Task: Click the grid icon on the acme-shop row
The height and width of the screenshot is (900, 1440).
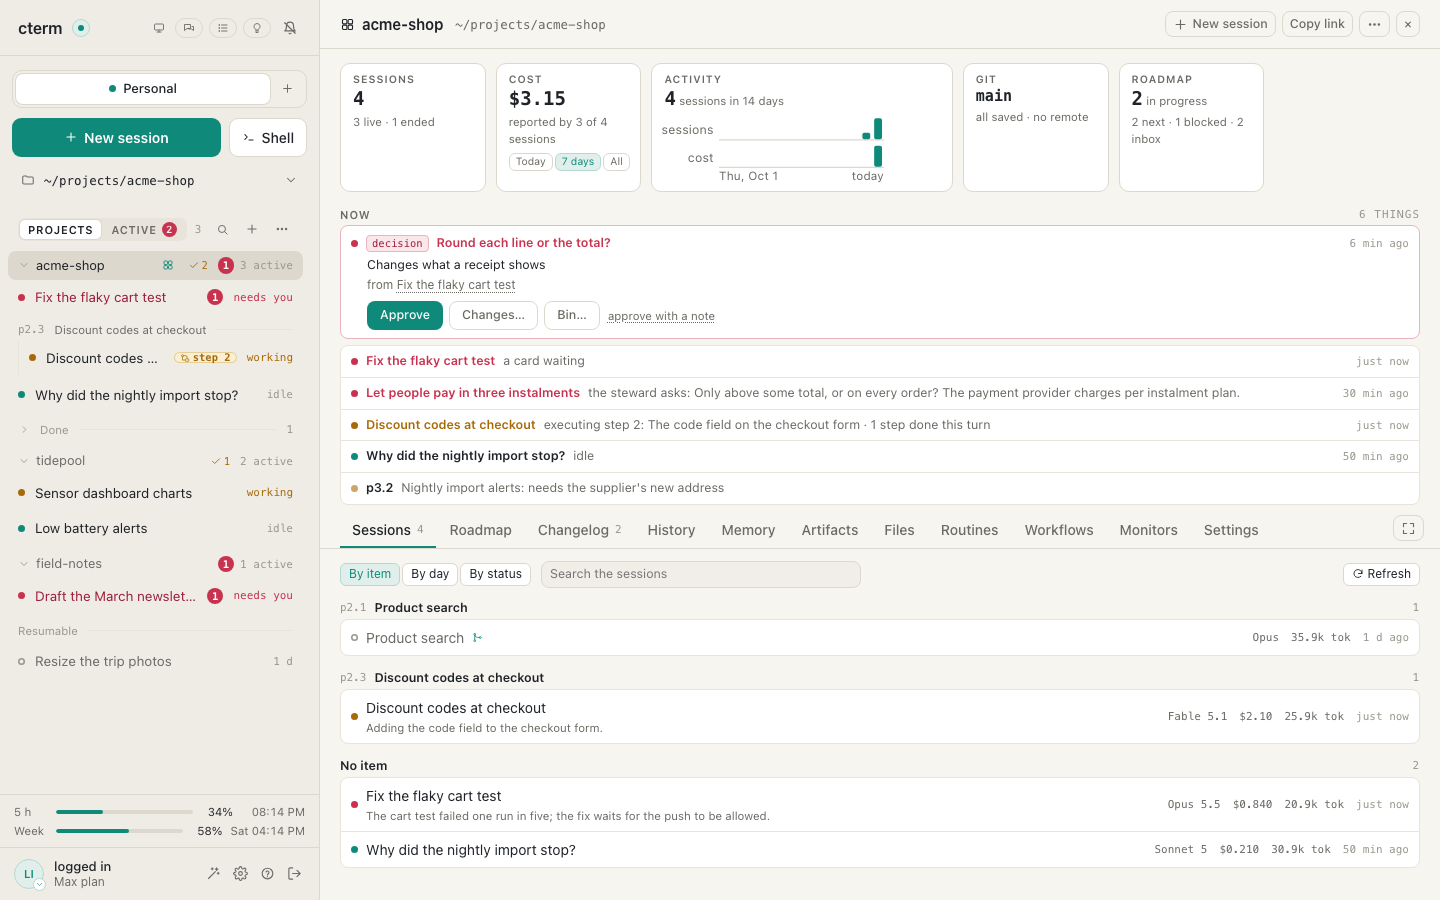Action: [168, 266]
